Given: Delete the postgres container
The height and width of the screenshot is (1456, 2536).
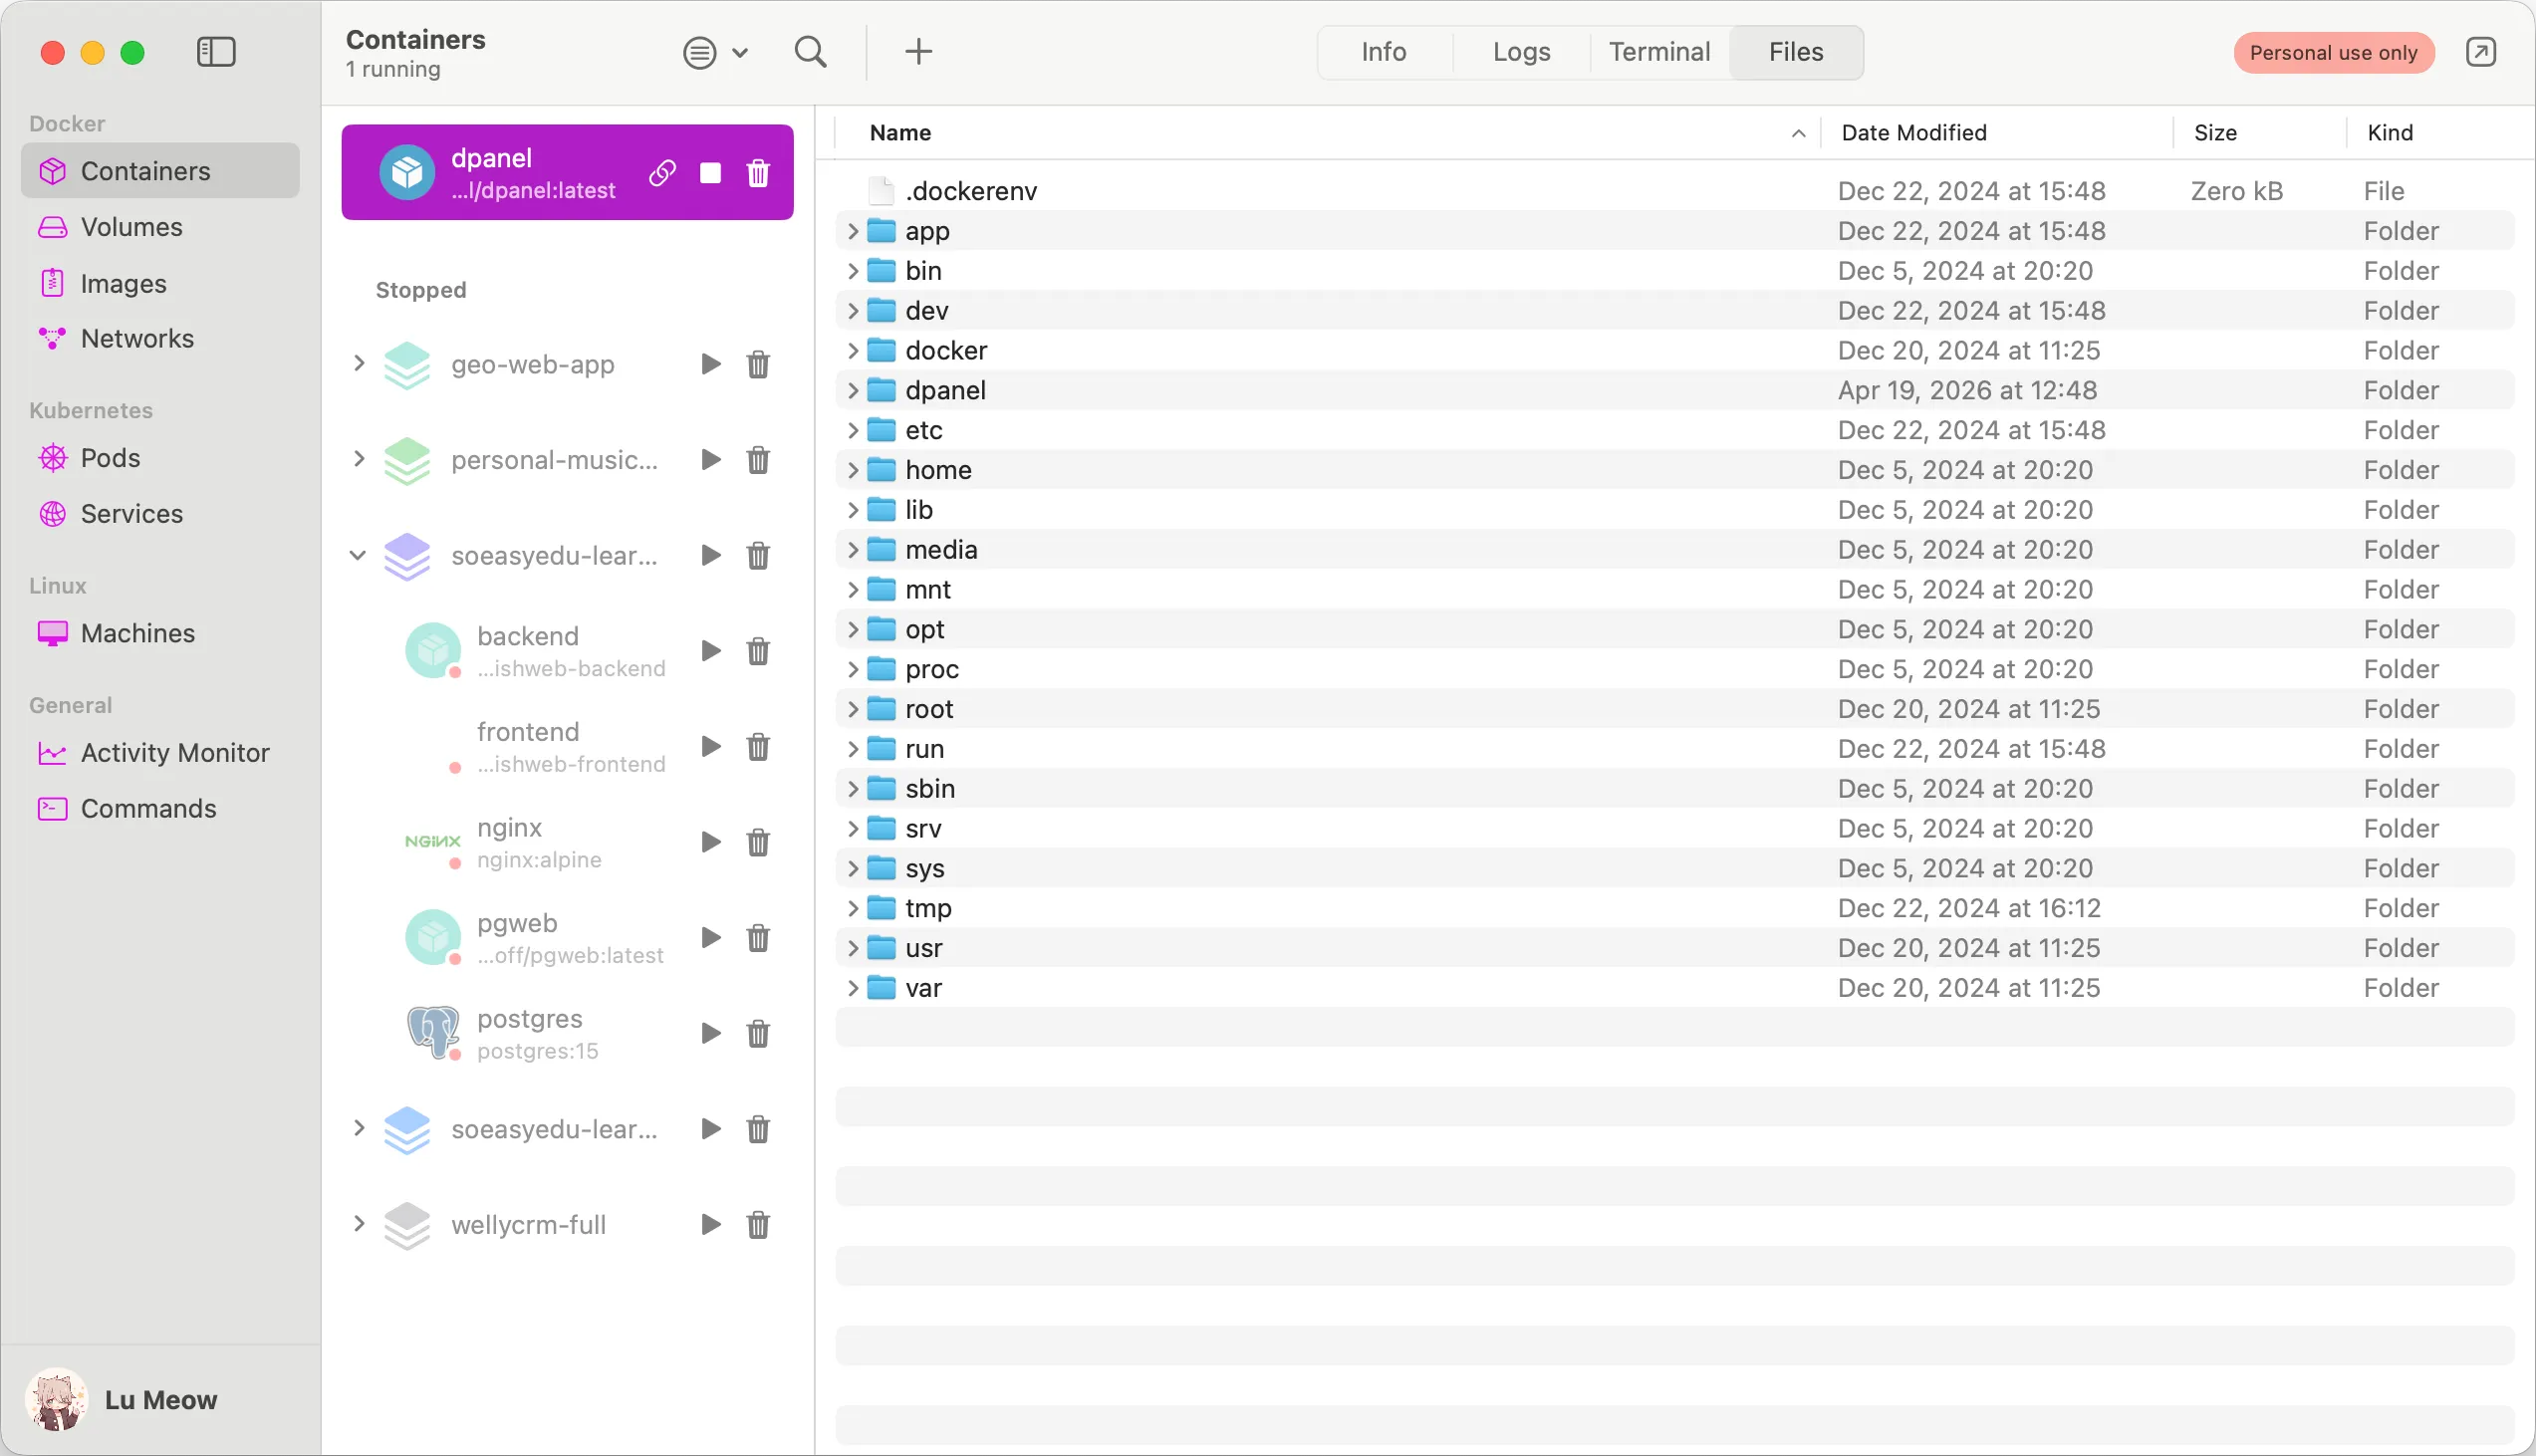Looking at the screenshot, I should tap(758, 1034).
